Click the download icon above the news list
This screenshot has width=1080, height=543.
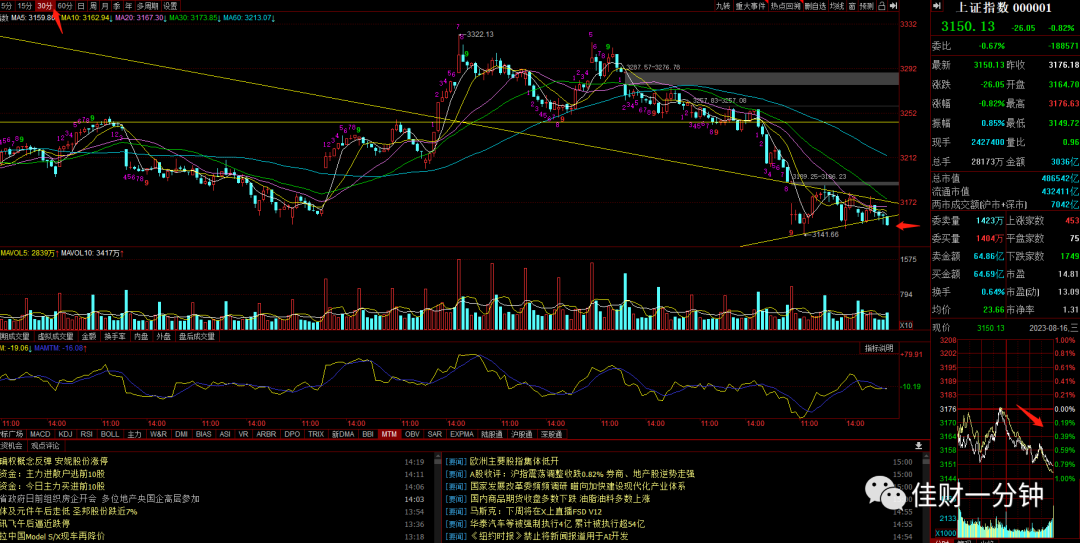point(918,445)
